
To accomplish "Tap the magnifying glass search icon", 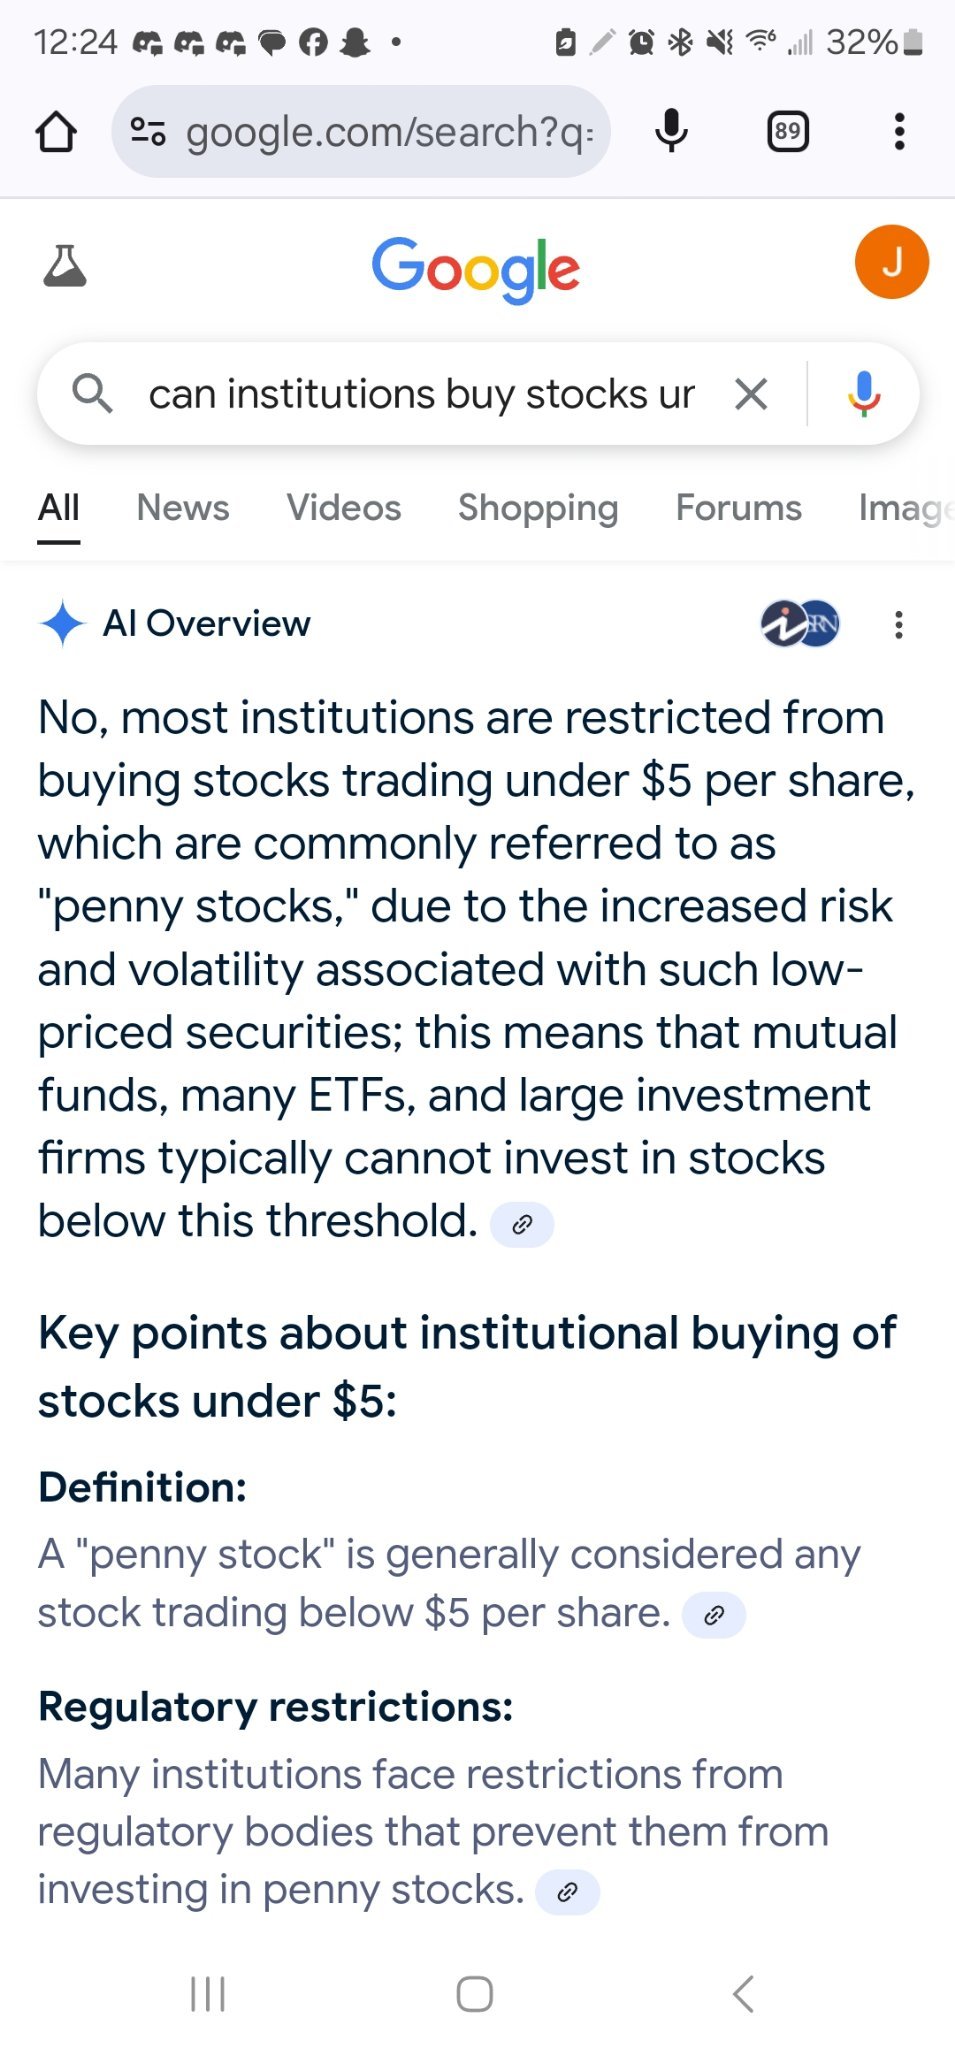I will (x=92, y=394).
